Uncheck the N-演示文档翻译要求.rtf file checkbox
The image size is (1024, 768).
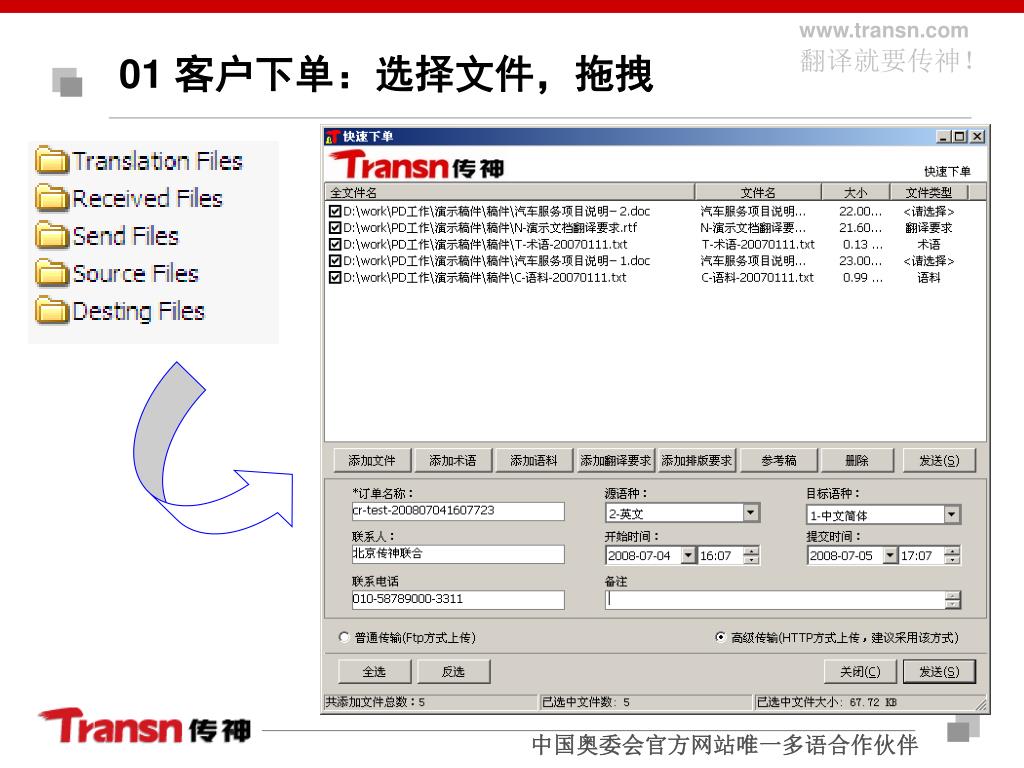click(335, 228)
